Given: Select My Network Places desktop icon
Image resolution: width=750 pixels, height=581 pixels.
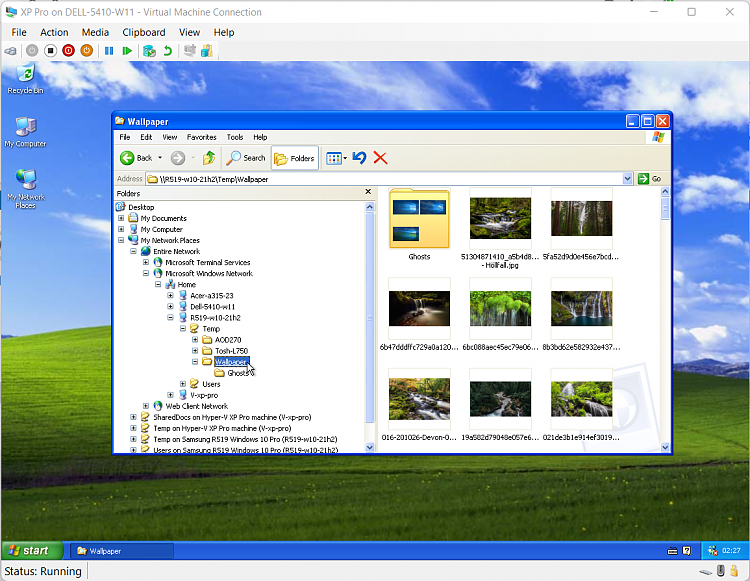Looking at the screenshot, I should [25, 189].
